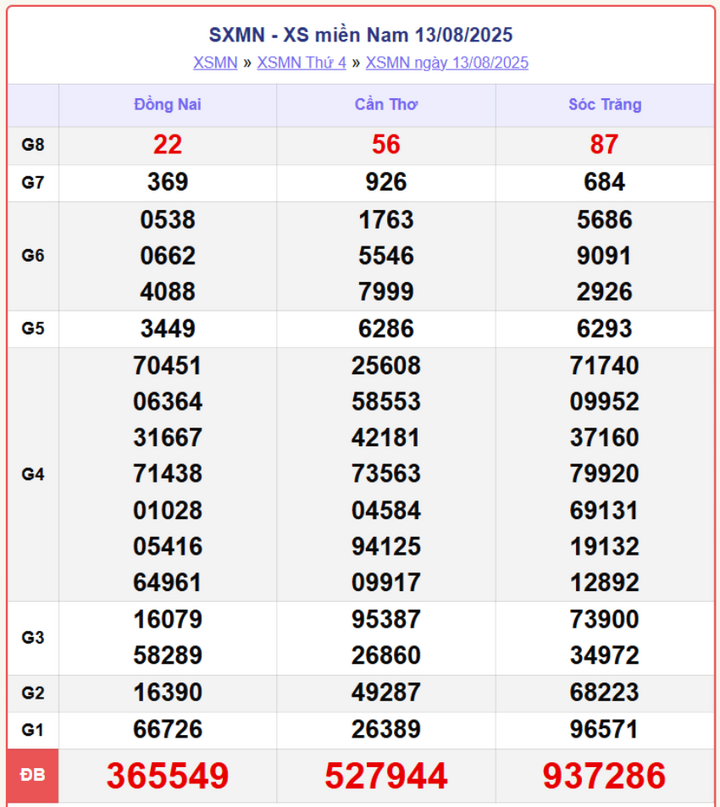Click G8 result 56 for Cần Thơ
The width and height of the screenshot is (720, 807).
[x=386, y=145]
